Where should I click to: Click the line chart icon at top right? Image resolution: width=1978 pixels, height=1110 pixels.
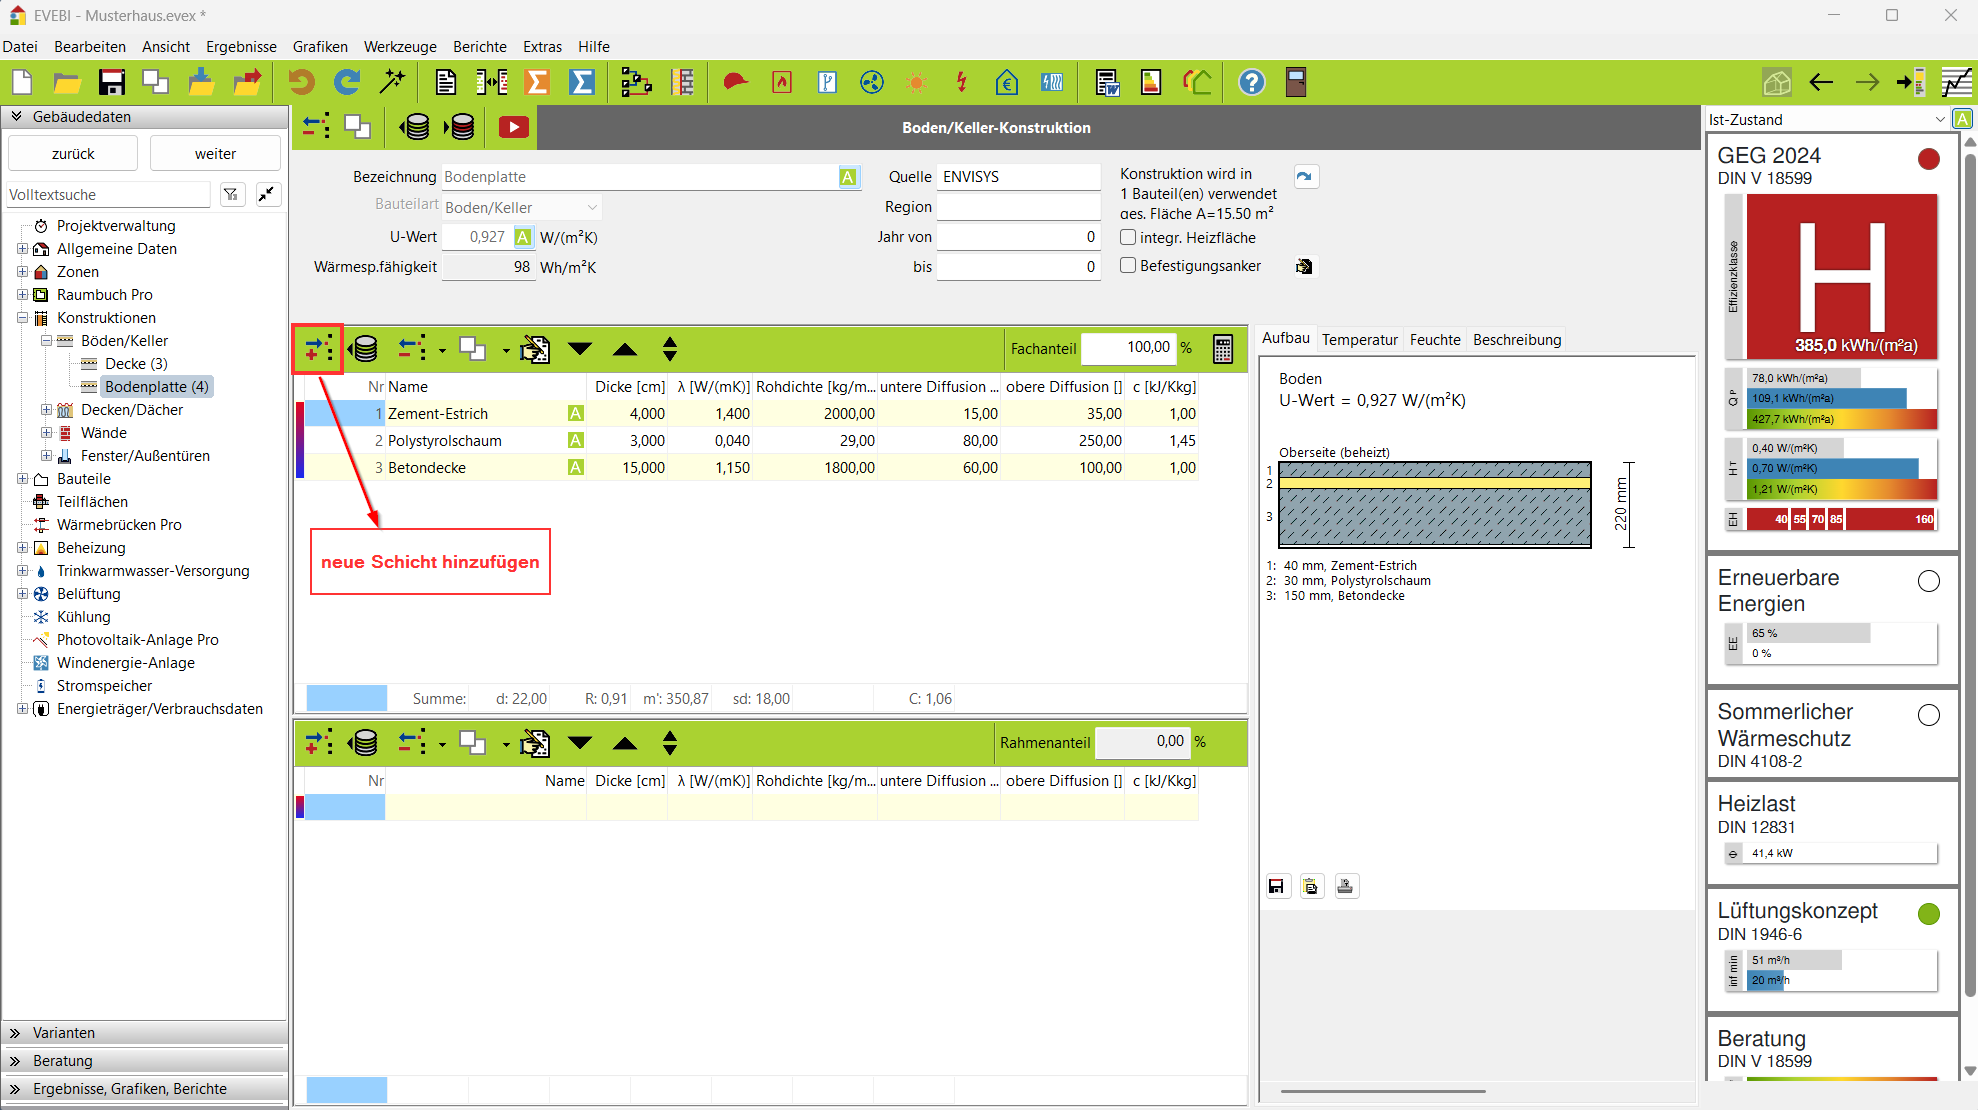coord(1957,83)
